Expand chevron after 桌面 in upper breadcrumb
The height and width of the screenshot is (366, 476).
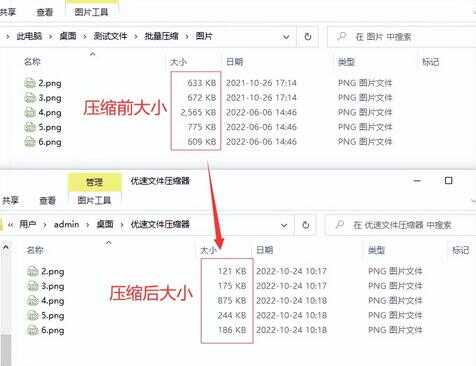click(x=85, y=36)
